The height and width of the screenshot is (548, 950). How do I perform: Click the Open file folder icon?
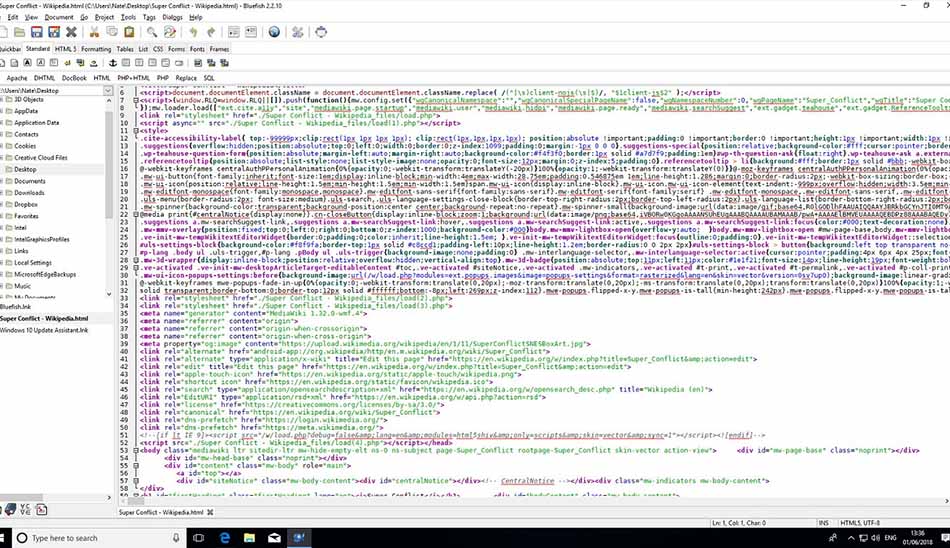coord(19,32)
